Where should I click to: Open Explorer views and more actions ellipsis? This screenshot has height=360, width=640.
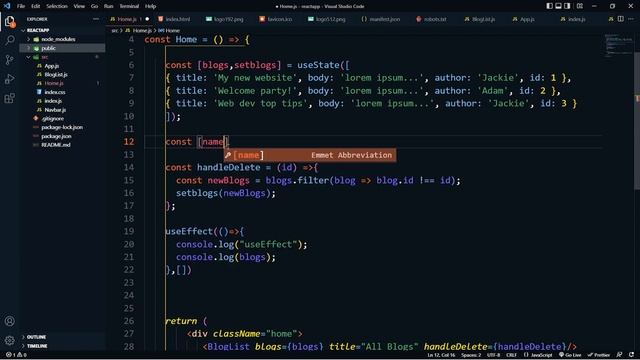click(96, 19)
